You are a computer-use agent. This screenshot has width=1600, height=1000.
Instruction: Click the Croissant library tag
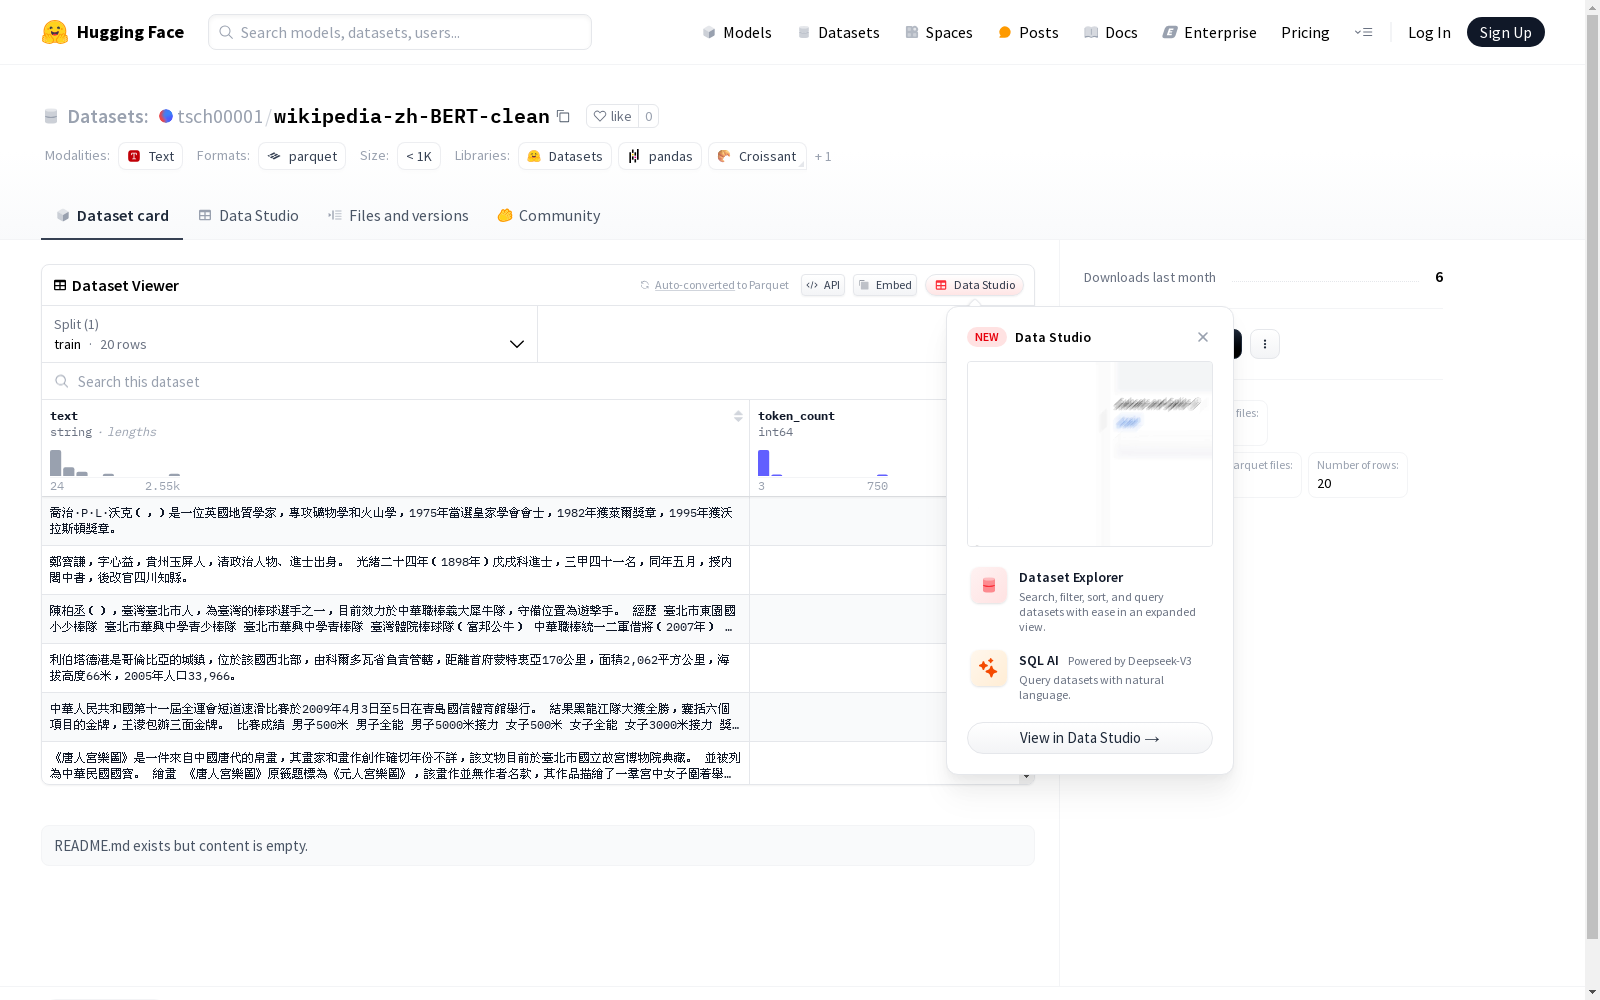click(x=757, y=156)
